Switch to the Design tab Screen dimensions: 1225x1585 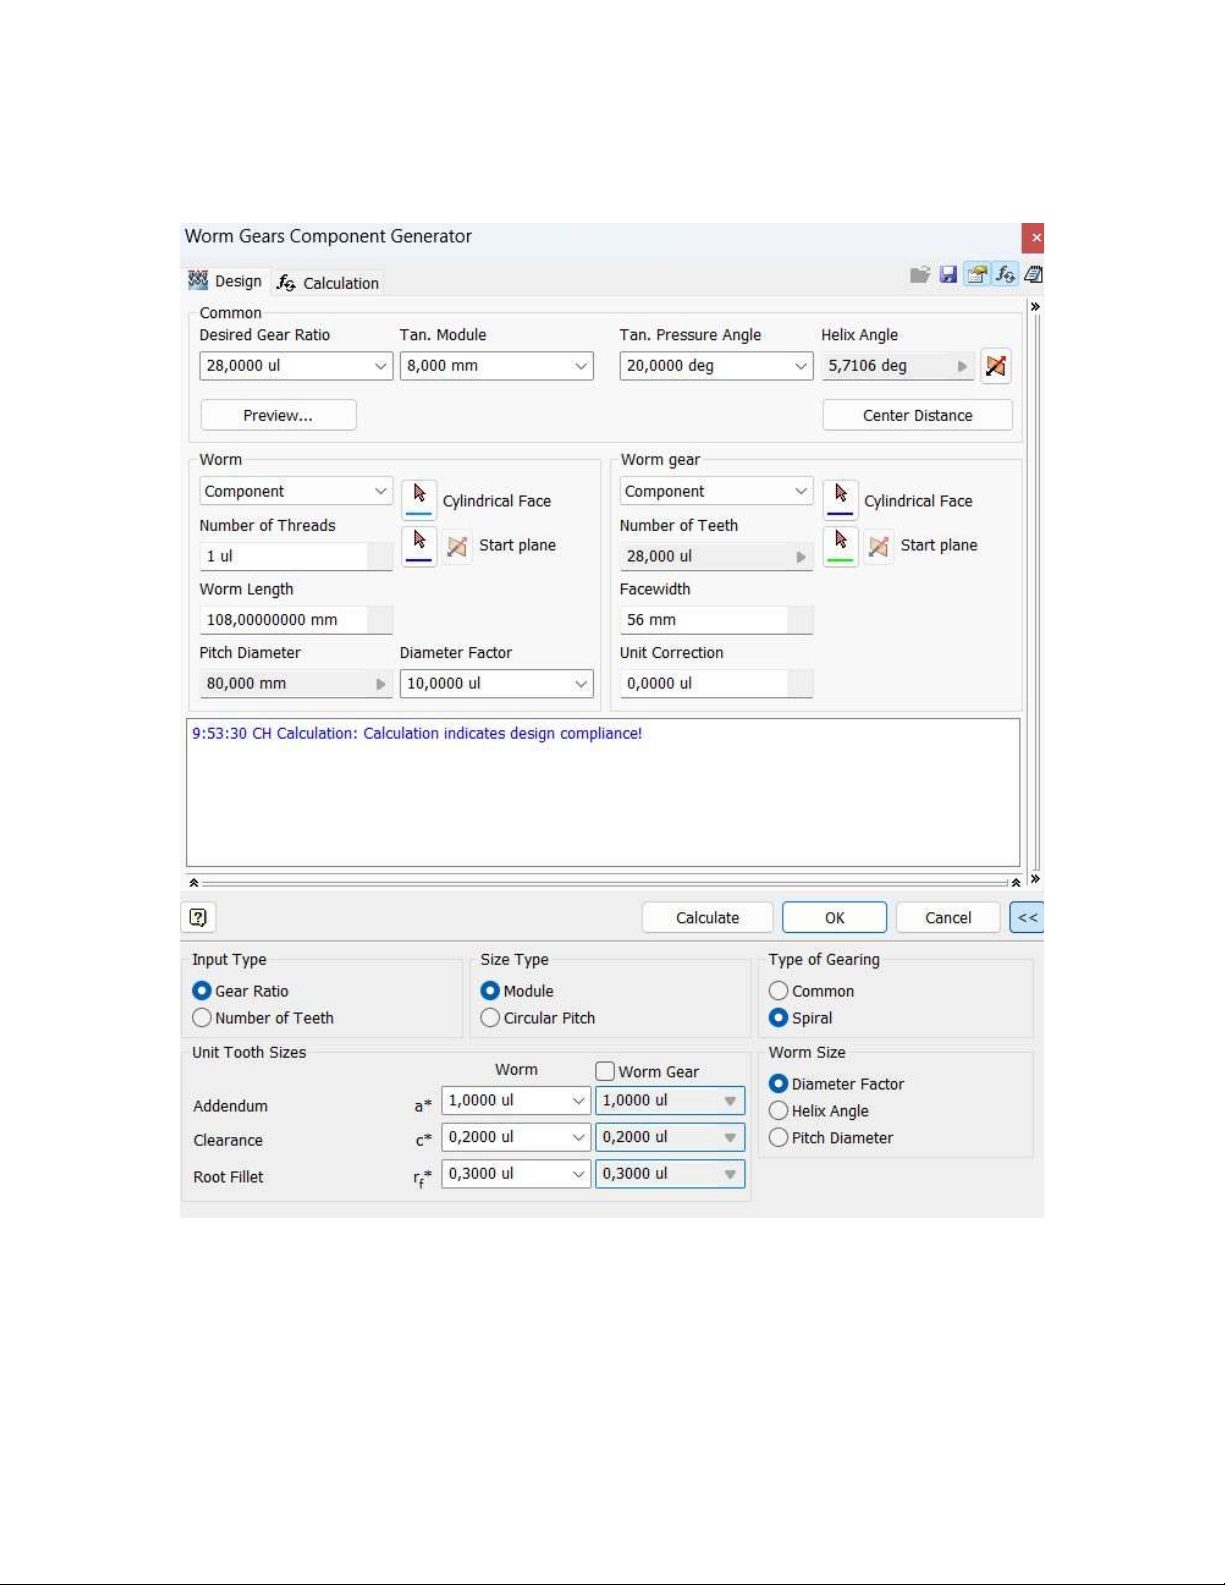coord(226,282)
